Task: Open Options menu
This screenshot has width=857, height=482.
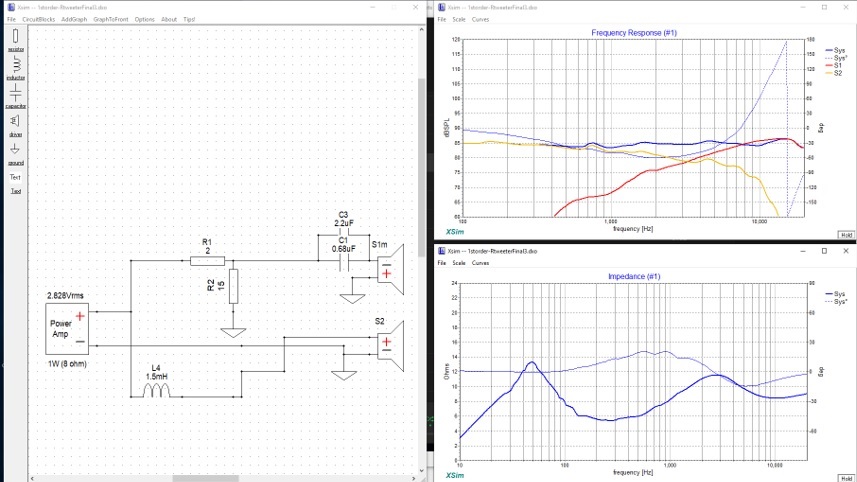Action: (x=144, y=19)
